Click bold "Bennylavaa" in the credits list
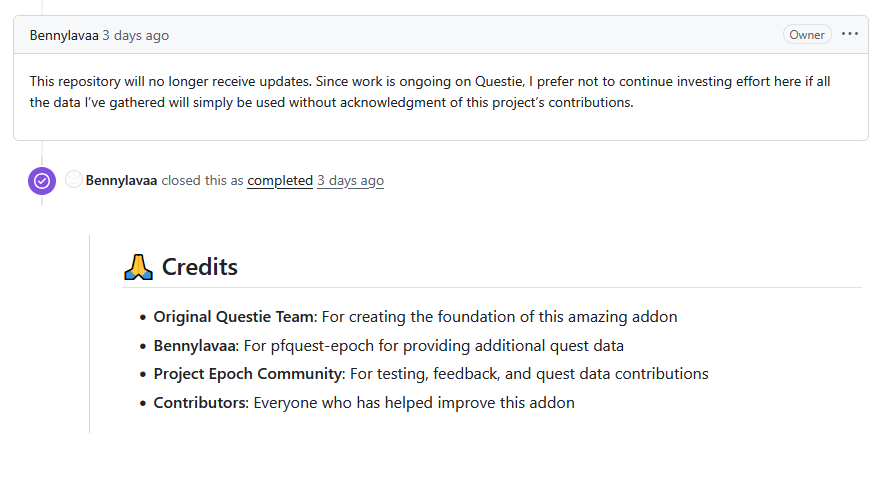 (x=195, y=345)
